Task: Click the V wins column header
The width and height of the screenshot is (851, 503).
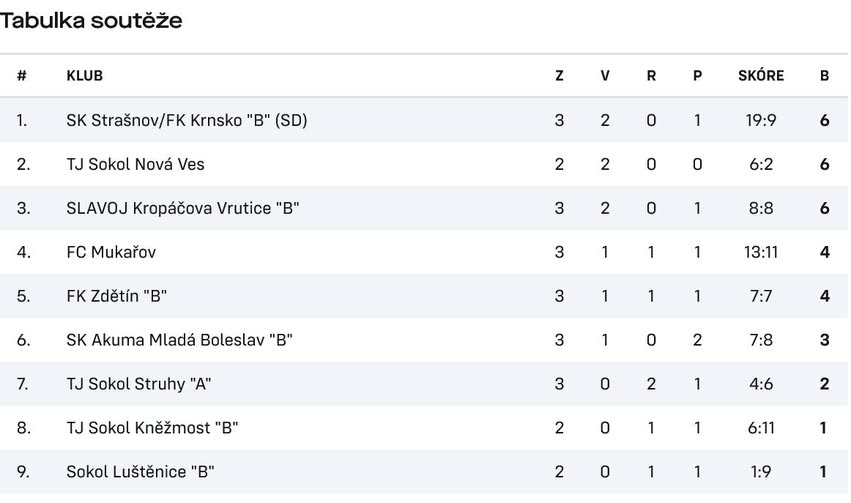Action: click(x=605, y=76)
